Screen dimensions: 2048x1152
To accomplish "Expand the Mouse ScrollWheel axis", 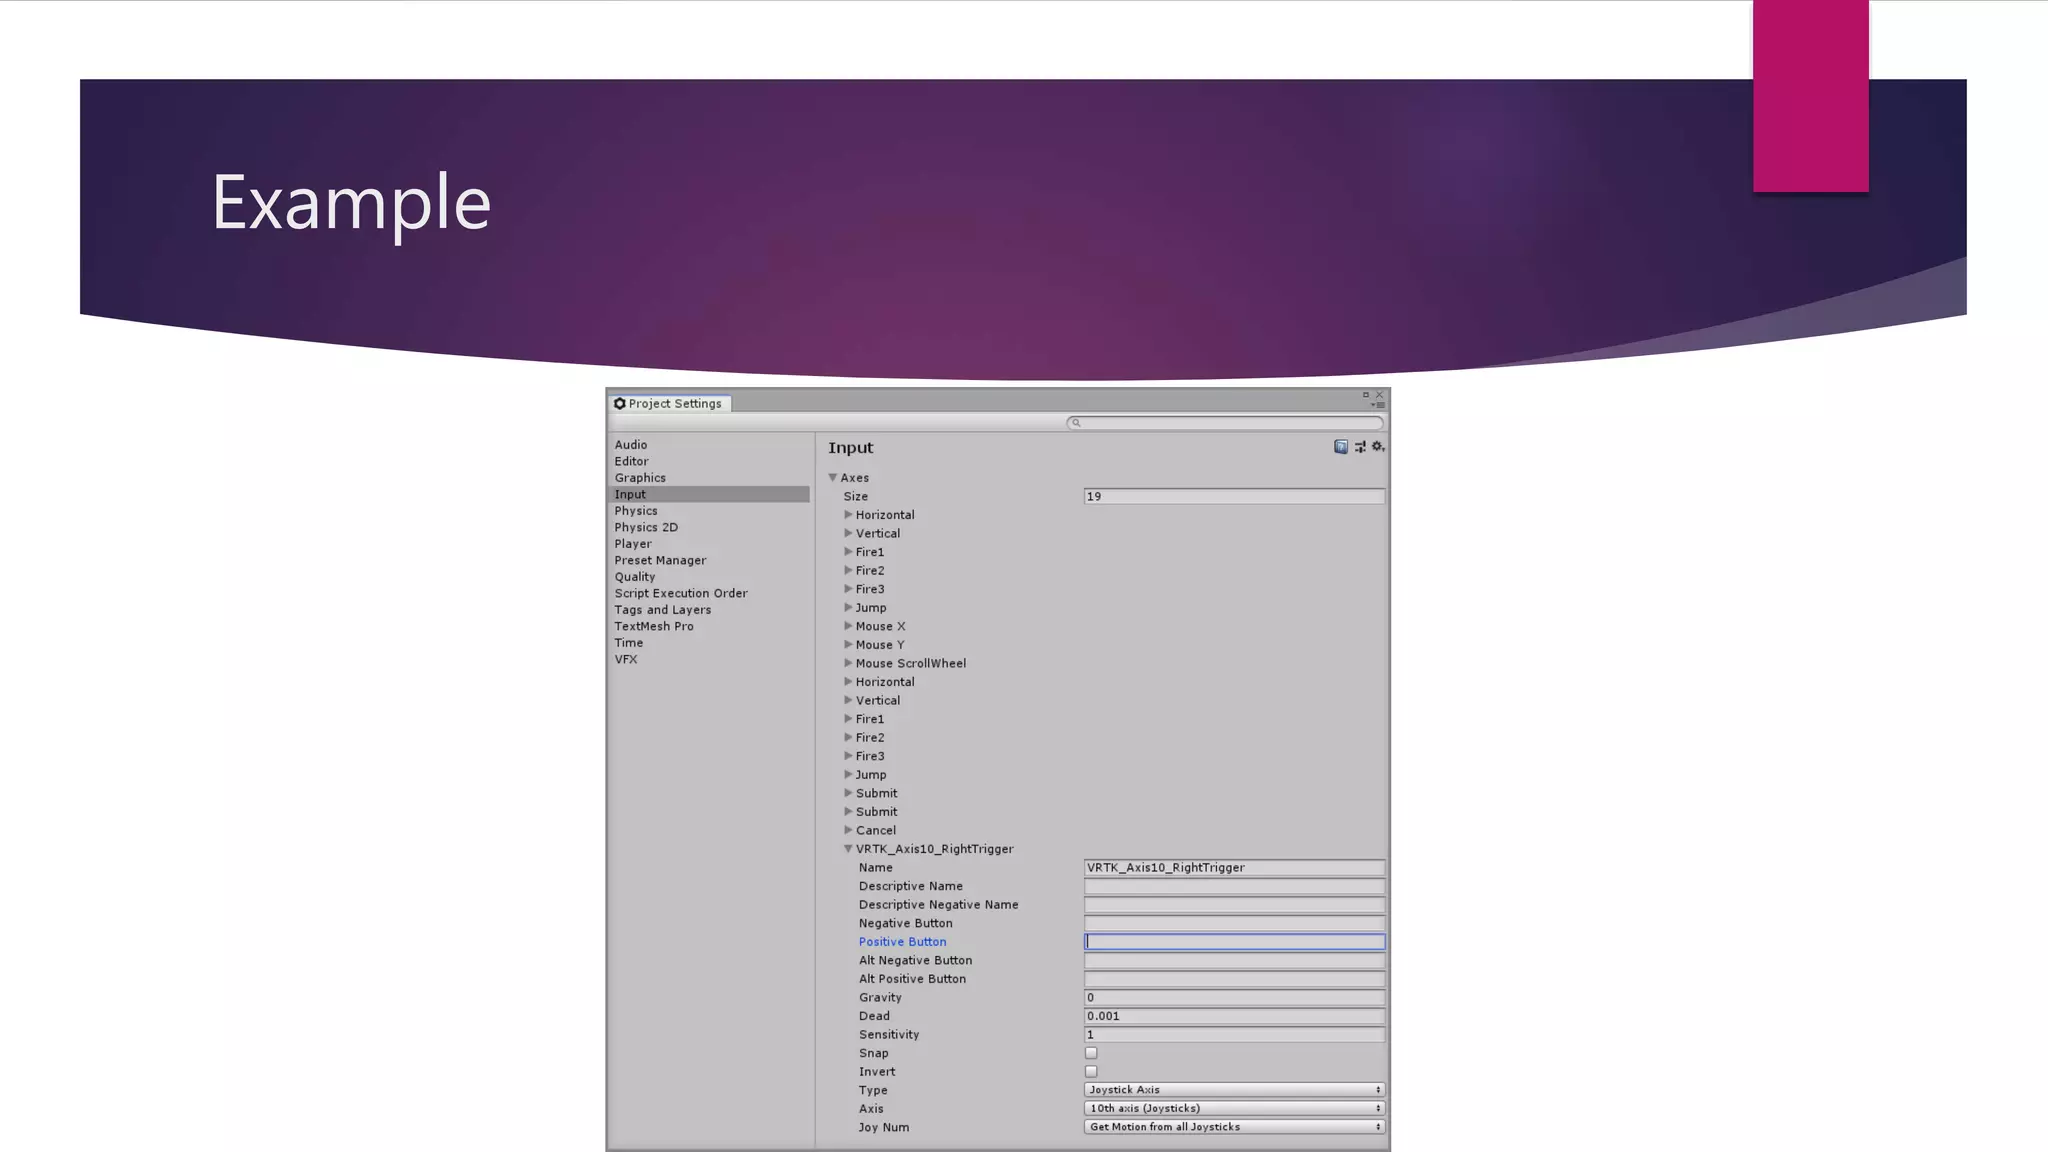I will [848, 663].
